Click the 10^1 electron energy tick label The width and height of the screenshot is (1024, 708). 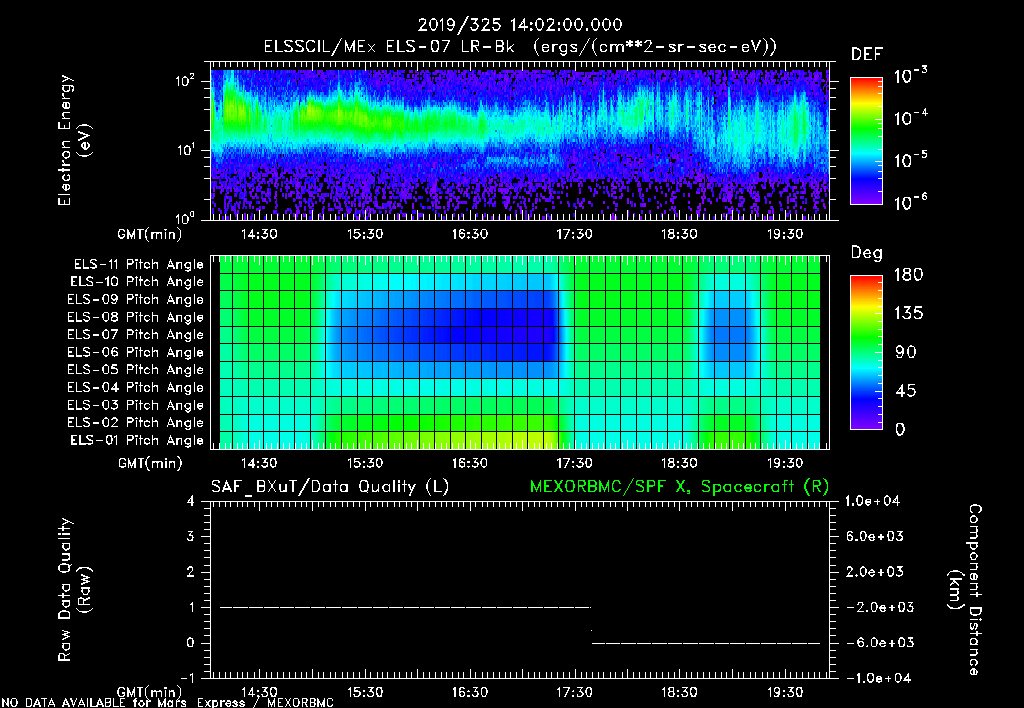coord(185,150)
